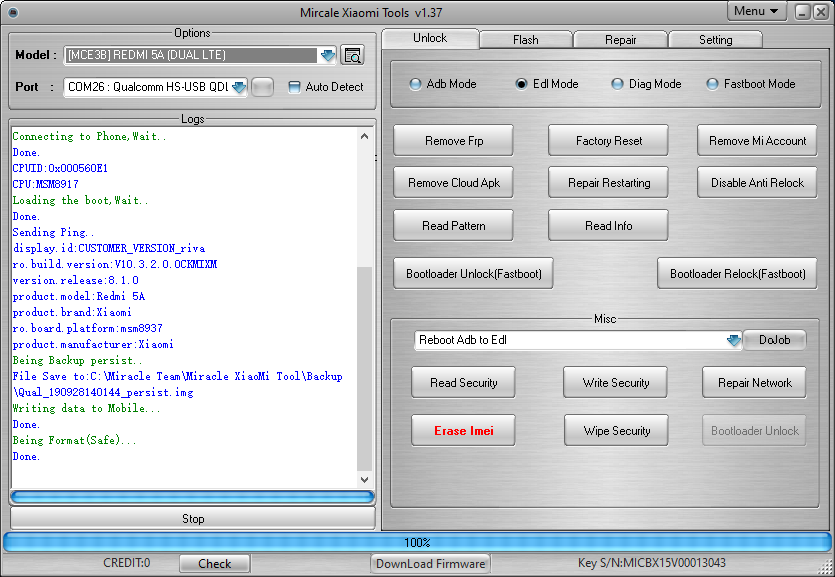Click the Read Info button
Viewport: 835px width, 577px height.
609,226
